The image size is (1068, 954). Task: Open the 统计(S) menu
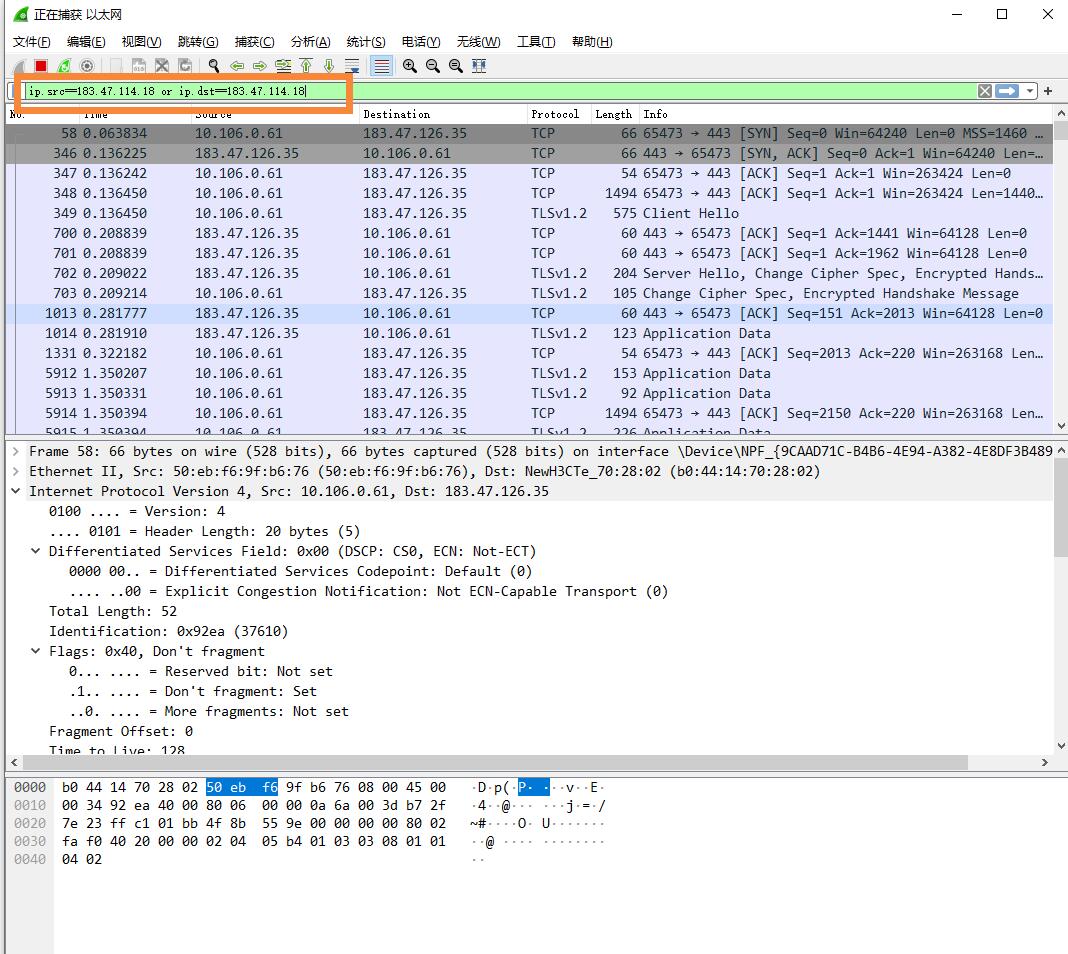point(366,42)
